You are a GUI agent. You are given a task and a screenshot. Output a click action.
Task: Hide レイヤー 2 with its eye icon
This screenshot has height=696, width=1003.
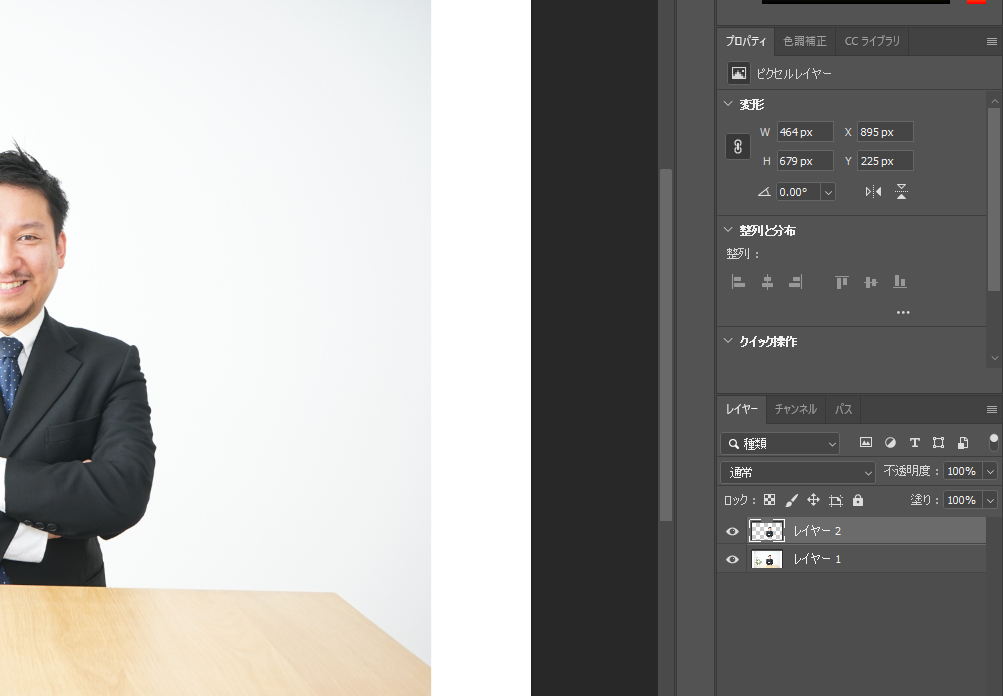732,531
